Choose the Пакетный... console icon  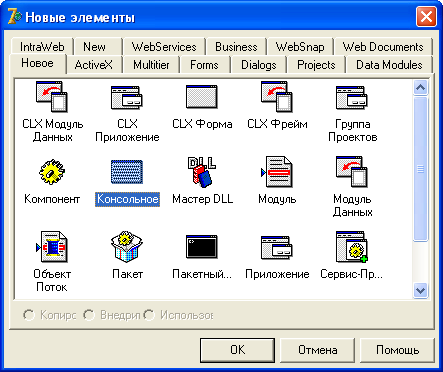202,247
